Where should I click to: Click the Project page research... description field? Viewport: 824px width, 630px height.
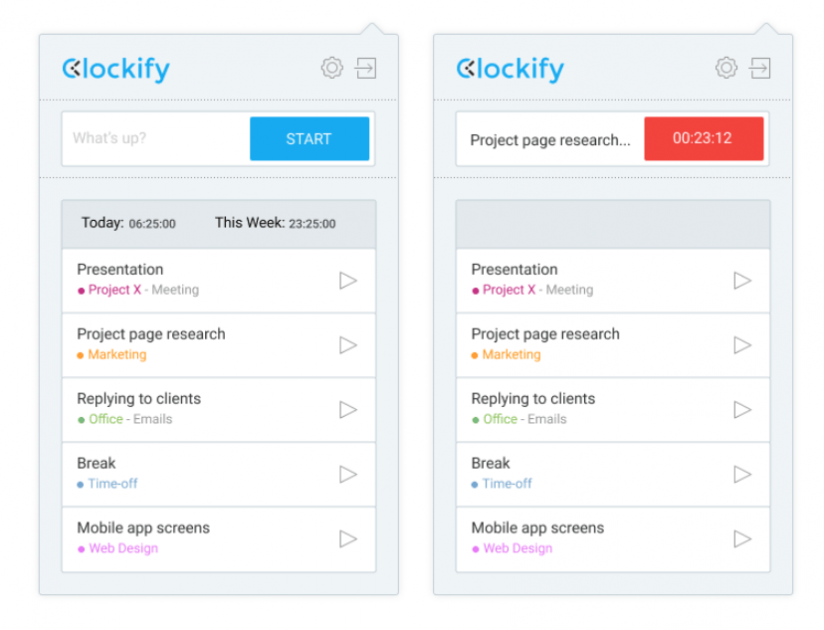550,140
